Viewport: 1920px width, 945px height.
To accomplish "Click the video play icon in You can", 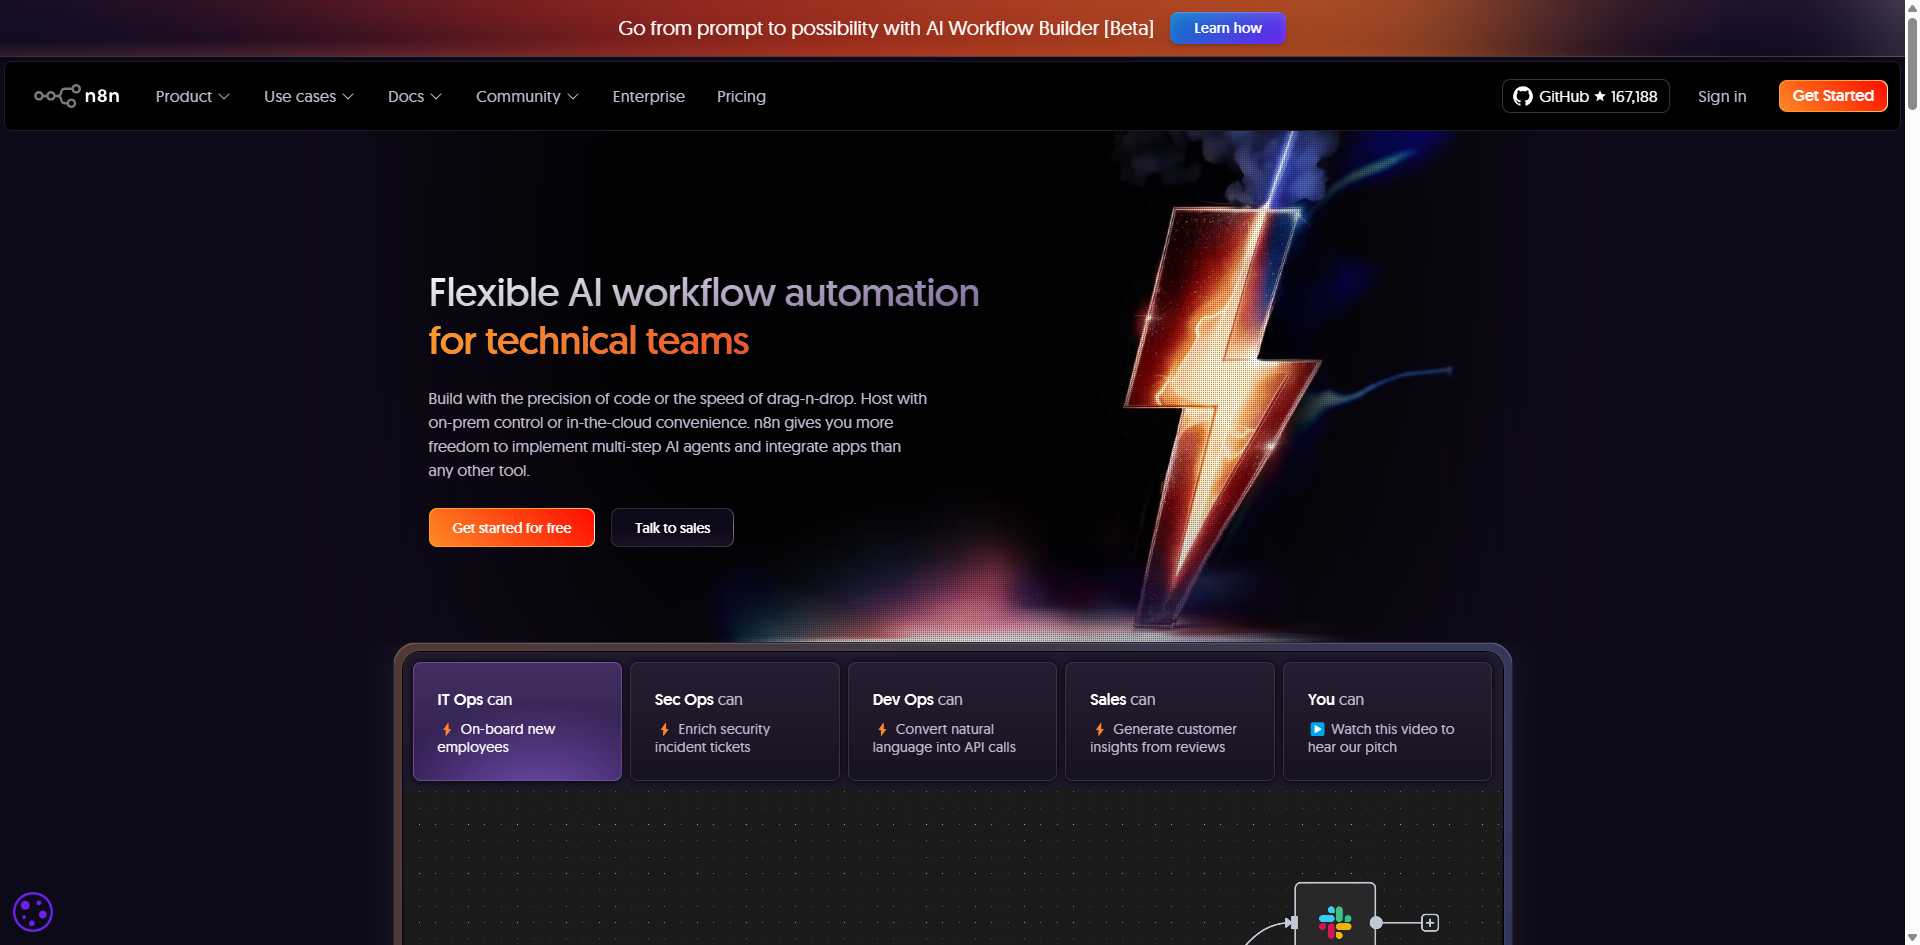I will tap(1317, 729).
